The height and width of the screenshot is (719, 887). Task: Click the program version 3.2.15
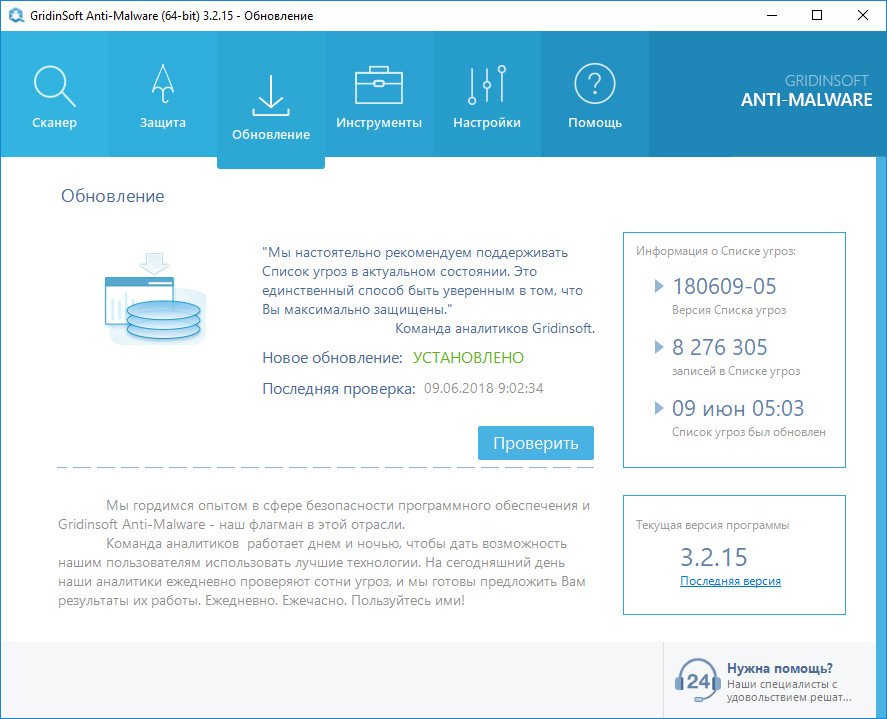click(713, 557)
